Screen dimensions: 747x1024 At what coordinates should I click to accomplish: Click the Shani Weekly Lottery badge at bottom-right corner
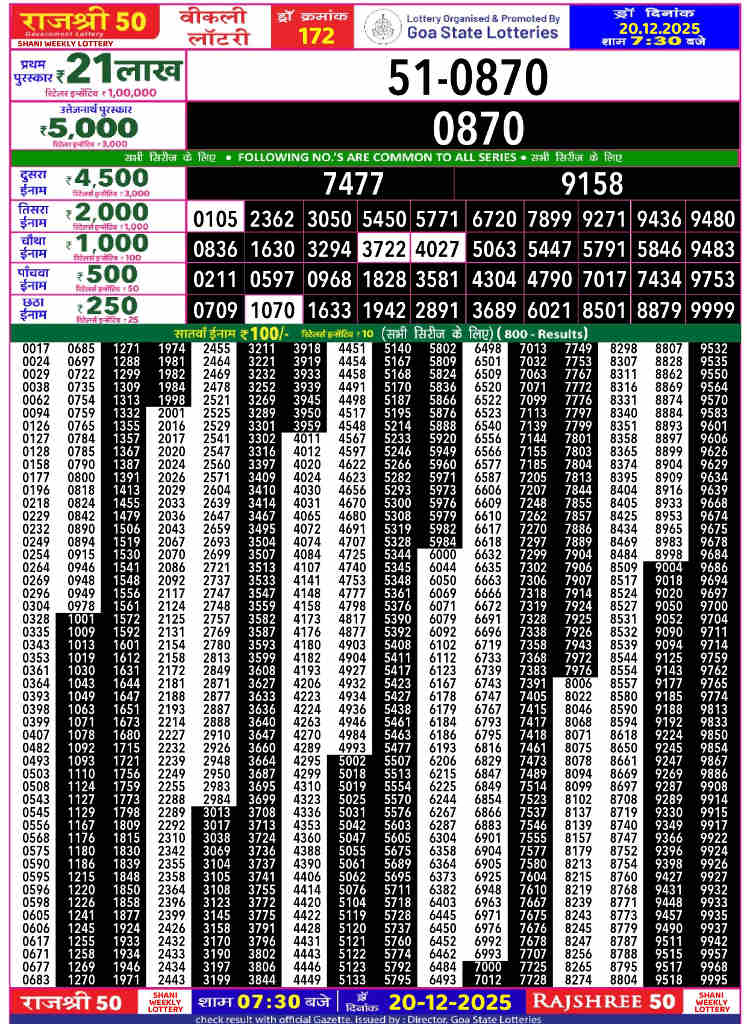tap(712, 1002)
